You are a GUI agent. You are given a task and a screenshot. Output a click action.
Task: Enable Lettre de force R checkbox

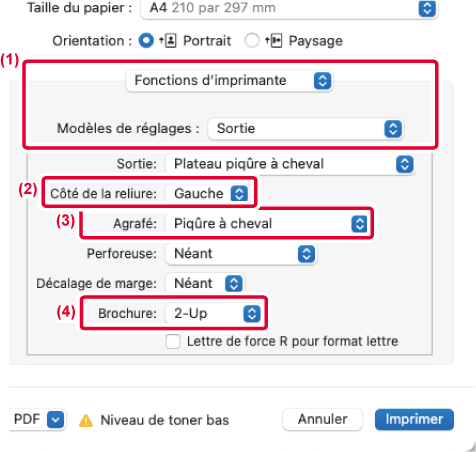coord(173,342)
